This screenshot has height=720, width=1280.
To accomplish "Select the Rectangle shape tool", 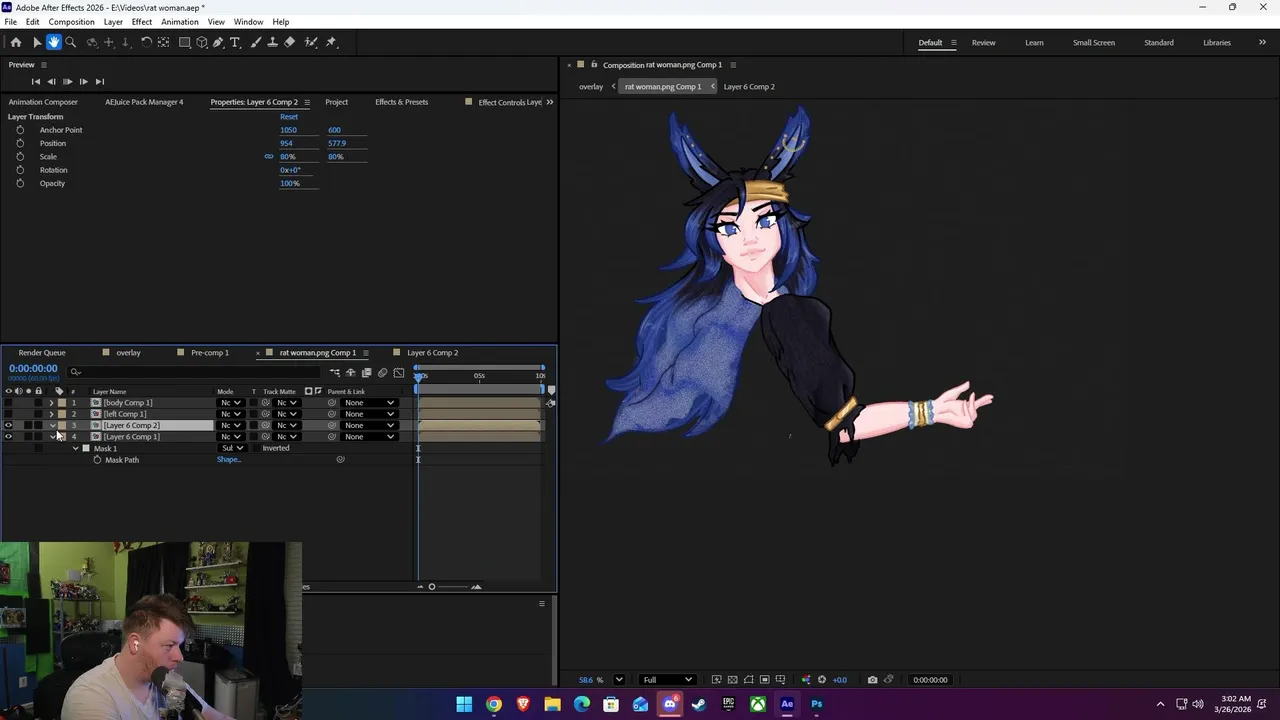I will pos(185,42).
